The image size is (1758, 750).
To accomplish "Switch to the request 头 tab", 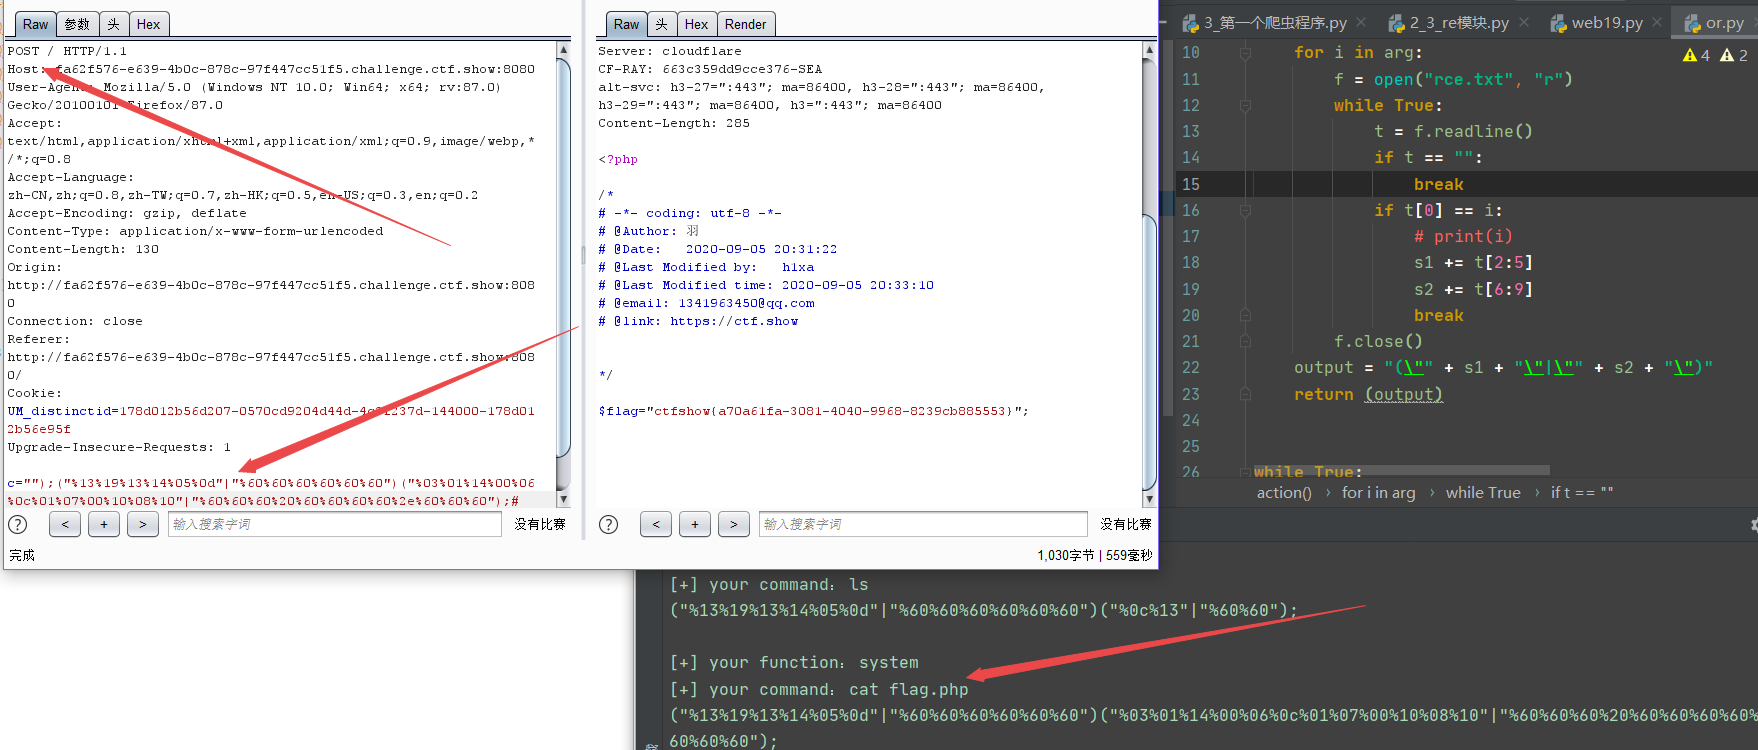I will coord(113,24).
